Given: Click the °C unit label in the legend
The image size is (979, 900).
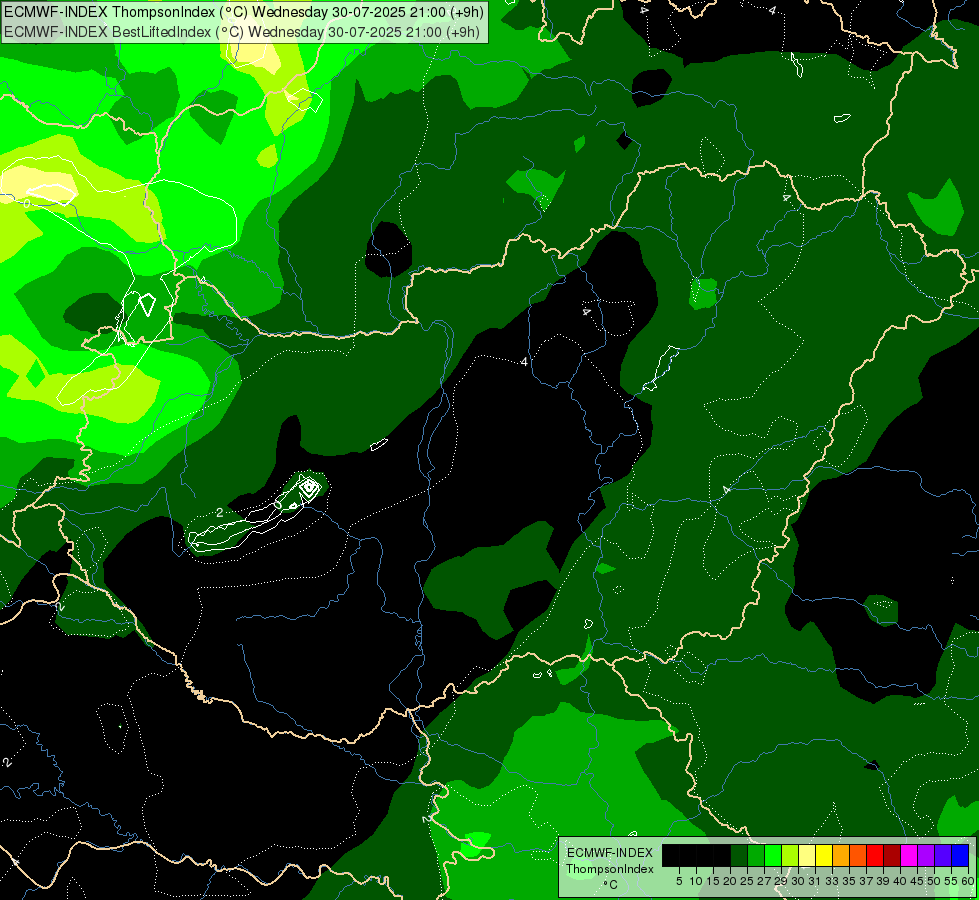Looking at the screenshot, I should [611, 885].
